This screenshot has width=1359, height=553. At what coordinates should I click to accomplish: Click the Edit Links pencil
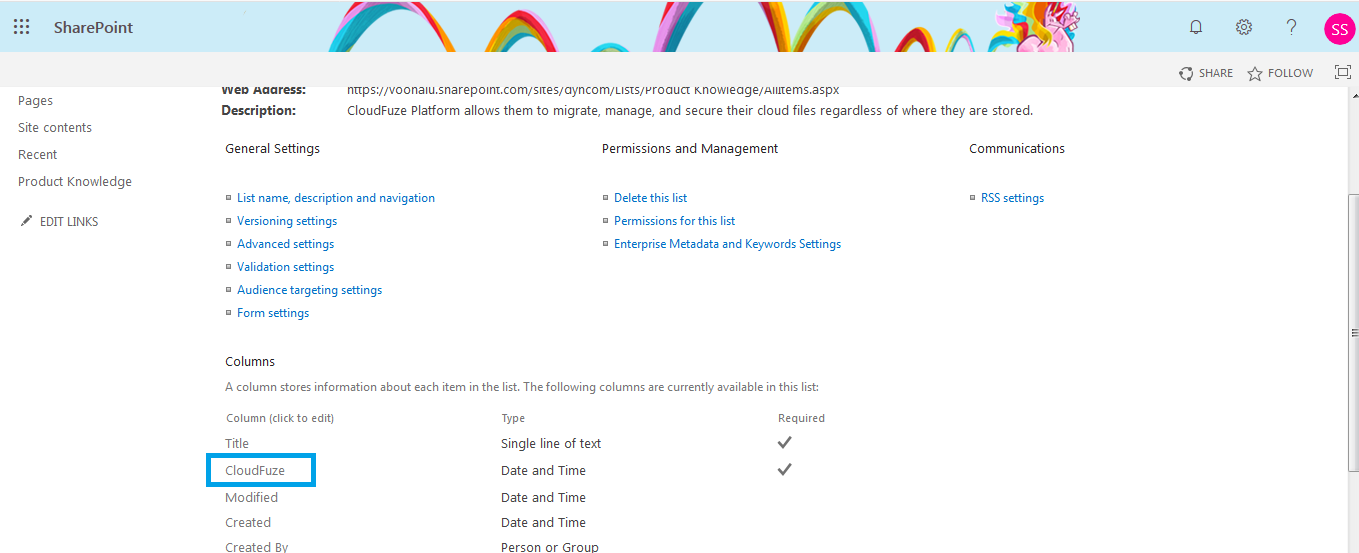pyautogui.click(x=59, y=221)
